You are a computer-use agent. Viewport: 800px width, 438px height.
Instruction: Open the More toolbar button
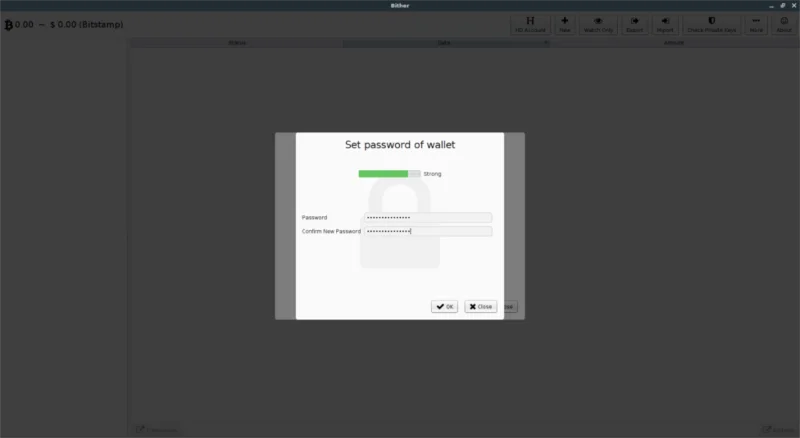point(756,25)
